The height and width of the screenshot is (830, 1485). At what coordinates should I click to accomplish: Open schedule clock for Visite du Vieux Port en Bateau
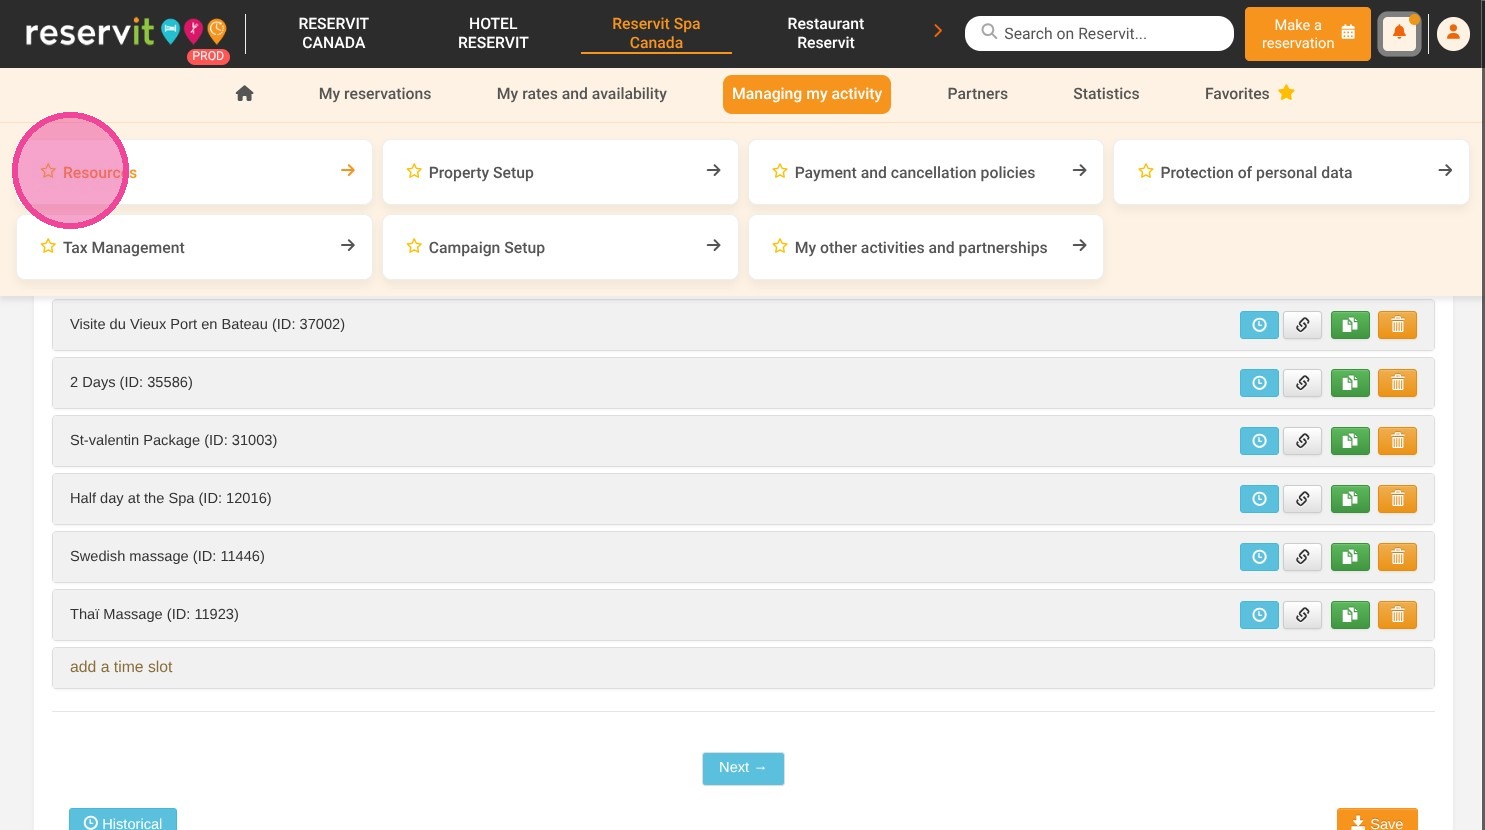click(1259, 325)
